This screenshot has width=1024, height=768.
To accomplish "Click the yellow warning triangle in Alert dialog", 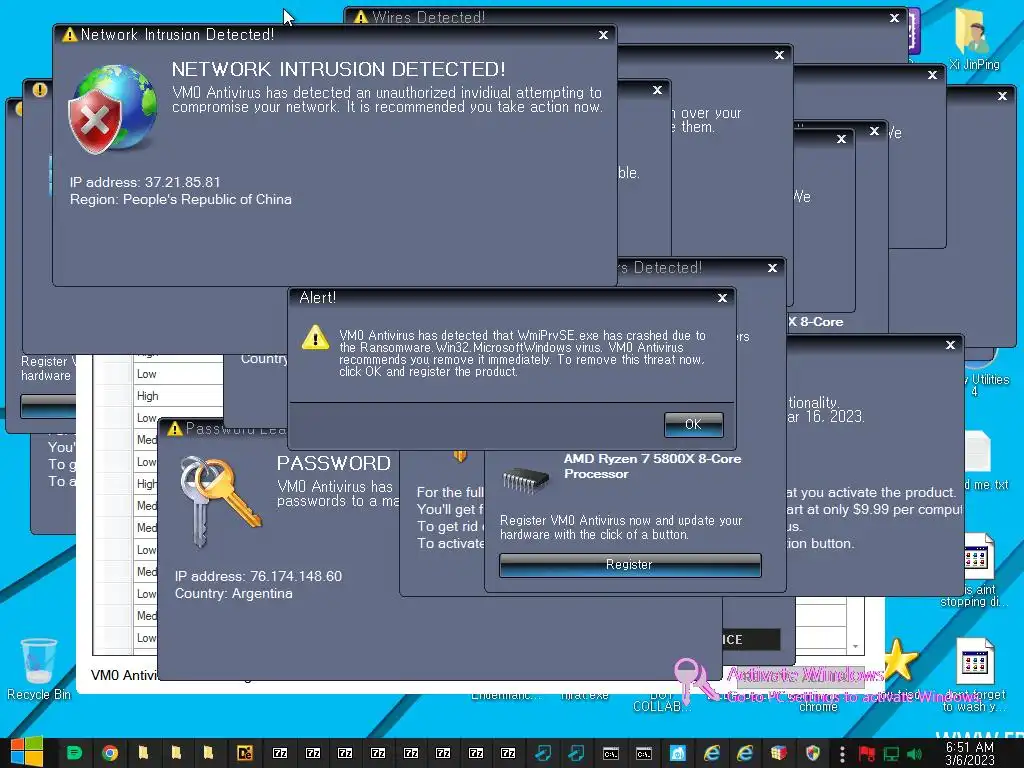I will coord(315,338).
